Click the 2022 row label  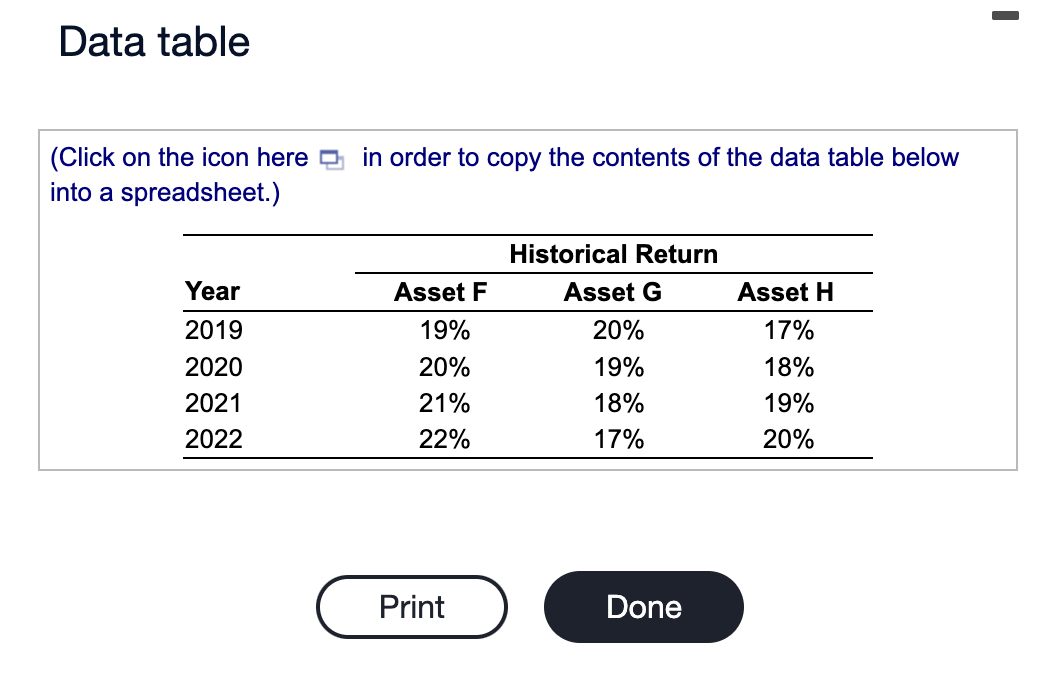pos(212,438)
